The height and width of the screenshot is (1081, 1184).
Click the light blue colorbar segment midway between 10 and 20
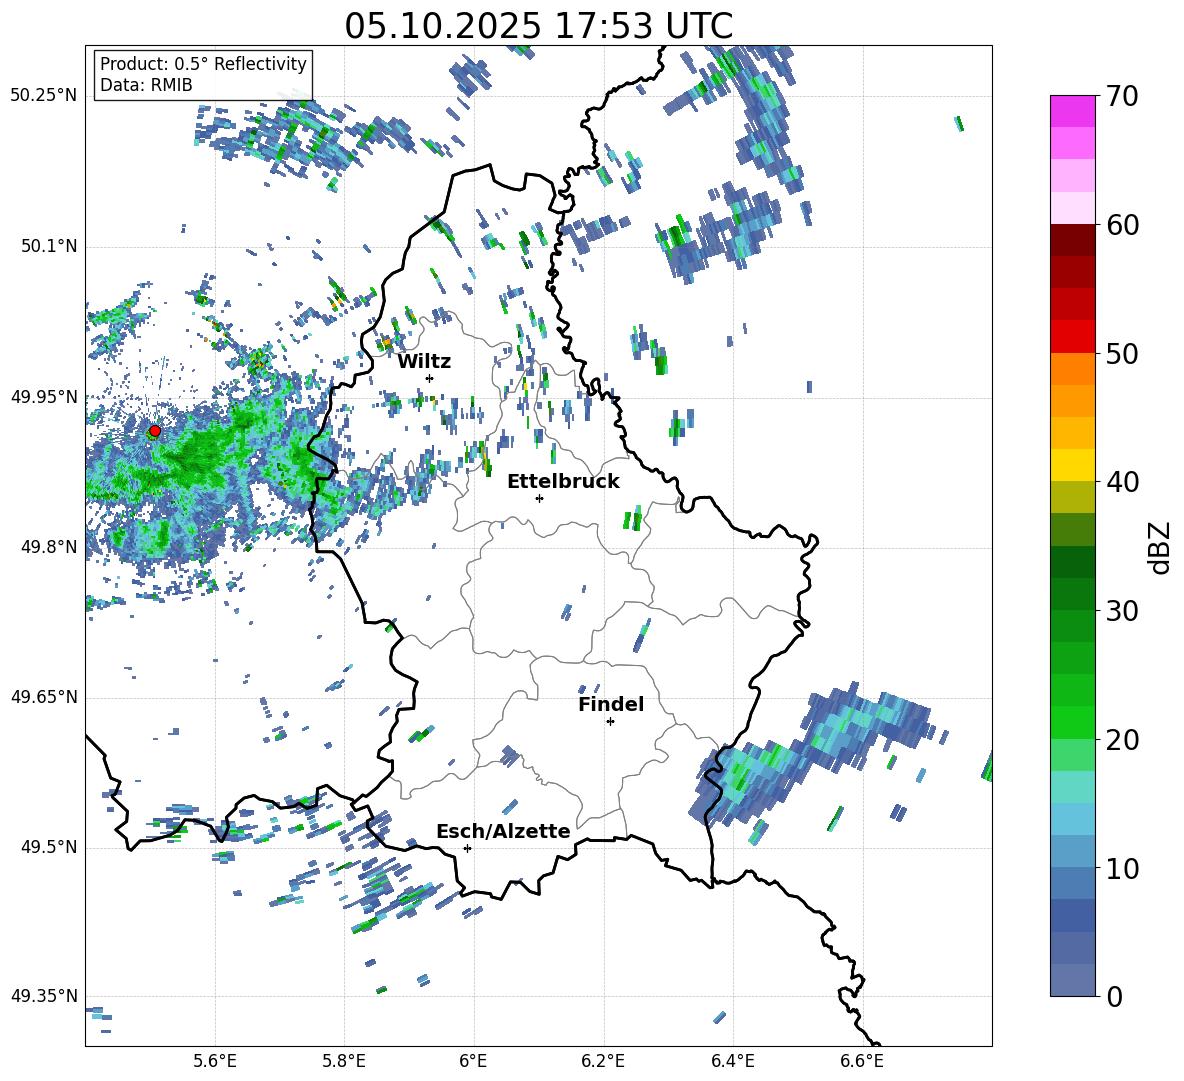click(x=1072, y=819)
